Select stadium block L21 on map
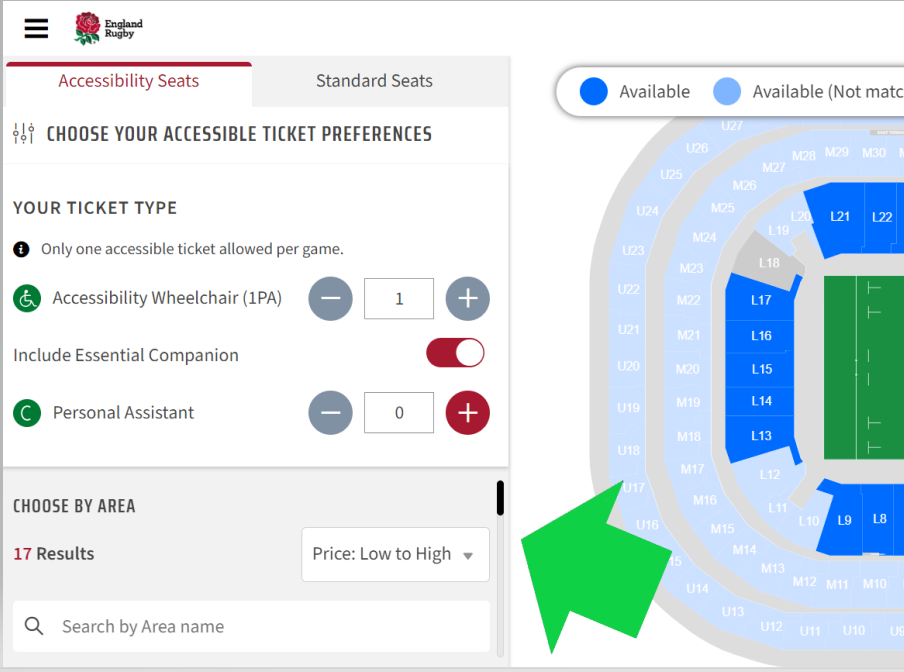Screen dimensions: 904x672 [839, 217]
